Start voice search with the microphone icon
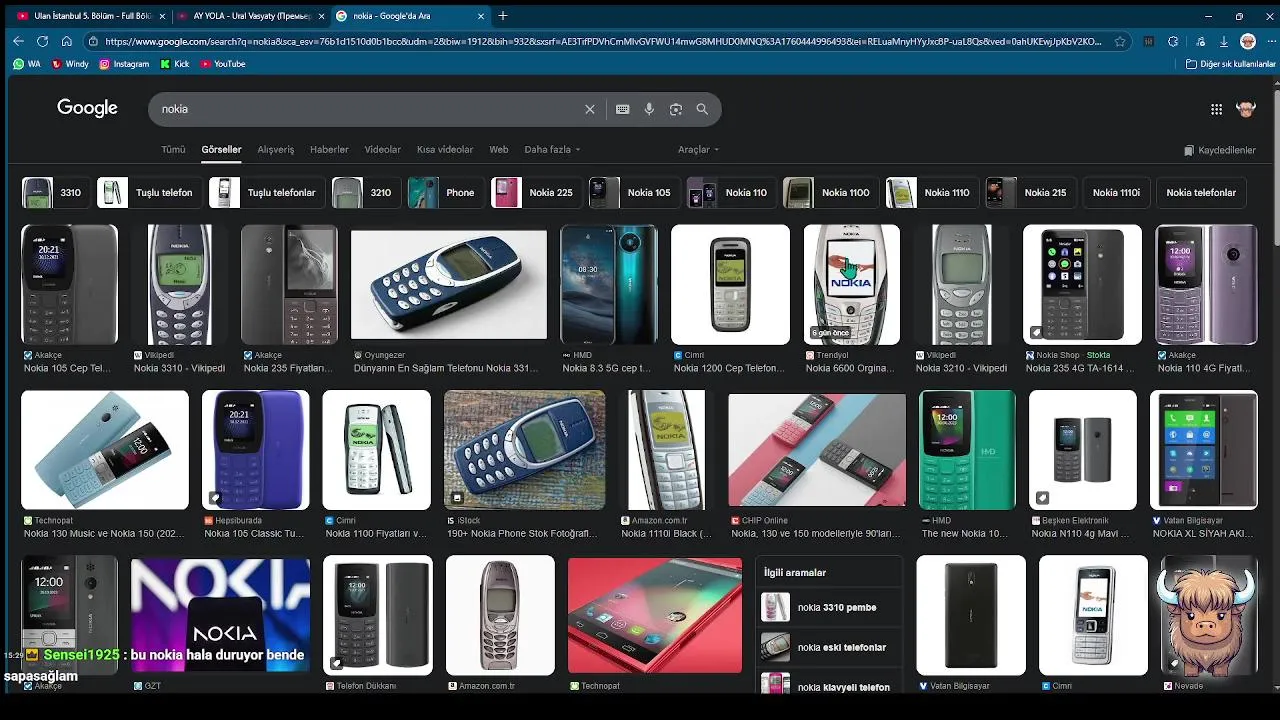The height and width of the screenshot is (720, 1280). (x=649, y=109)
